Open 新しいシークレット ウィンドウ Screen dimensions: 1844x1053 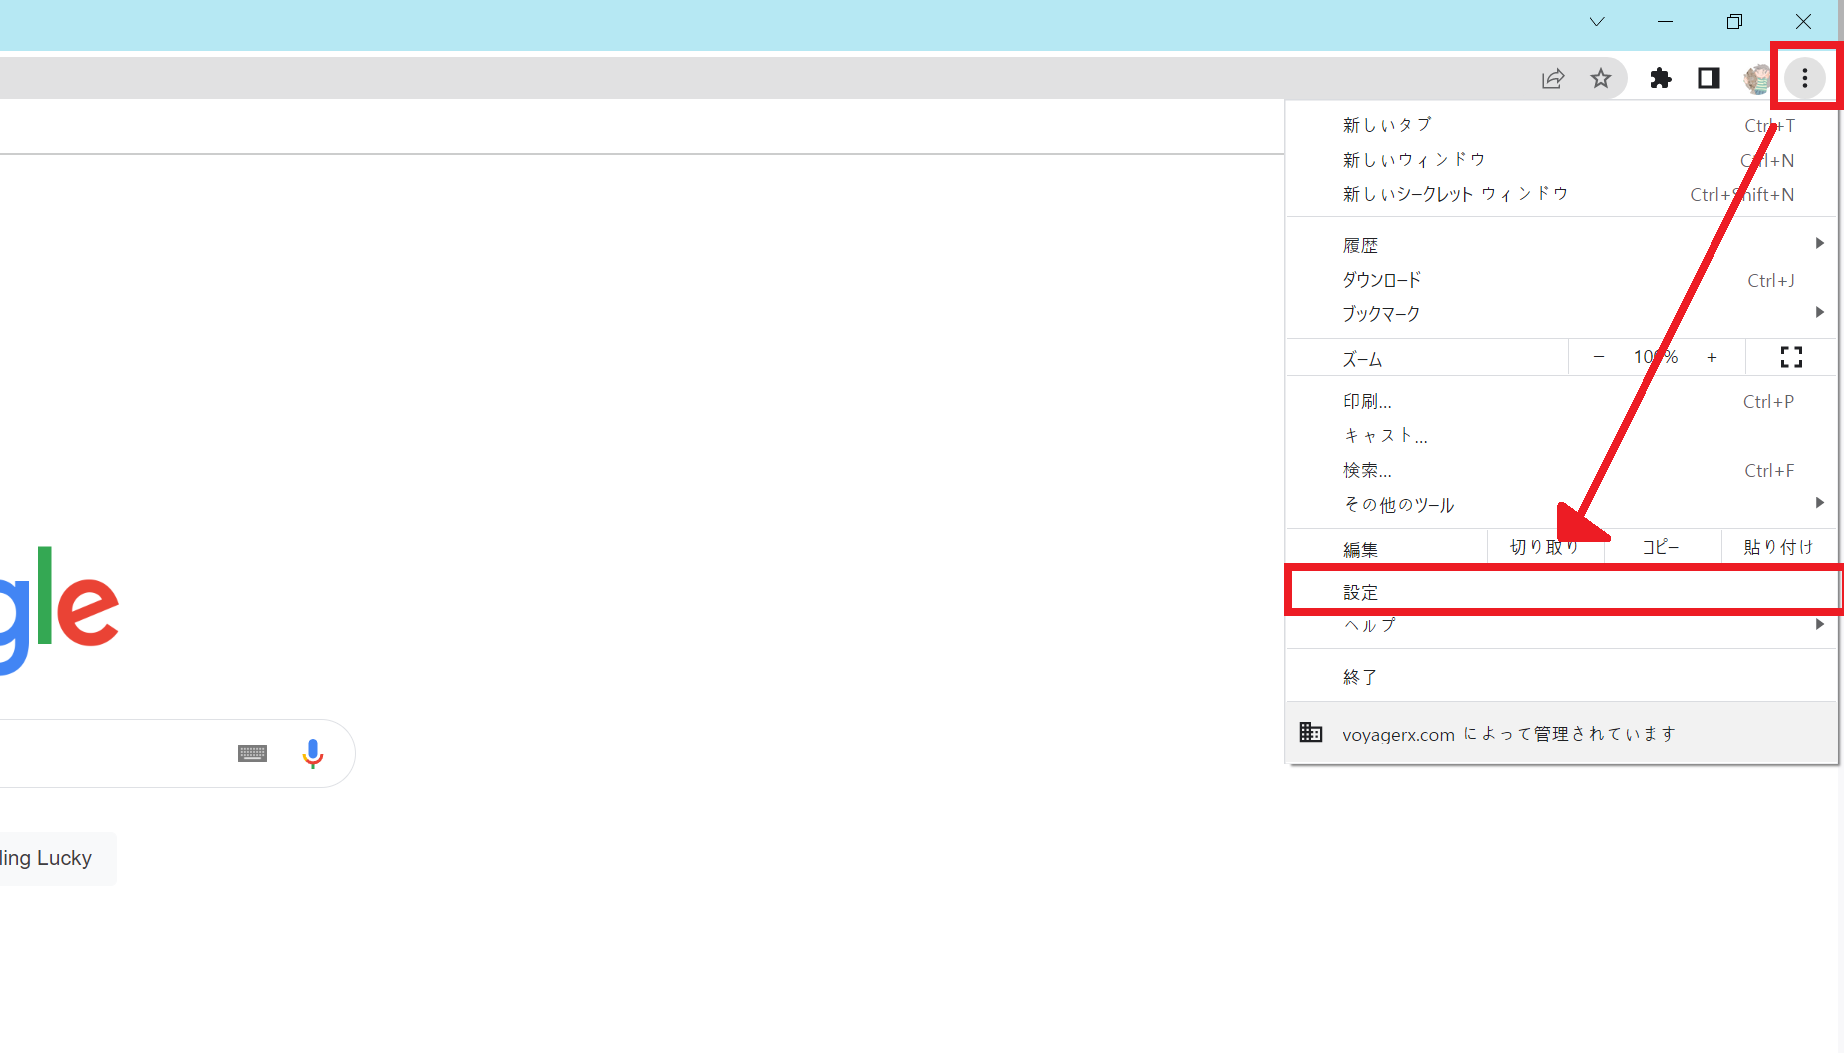[x=1562, y=194]
